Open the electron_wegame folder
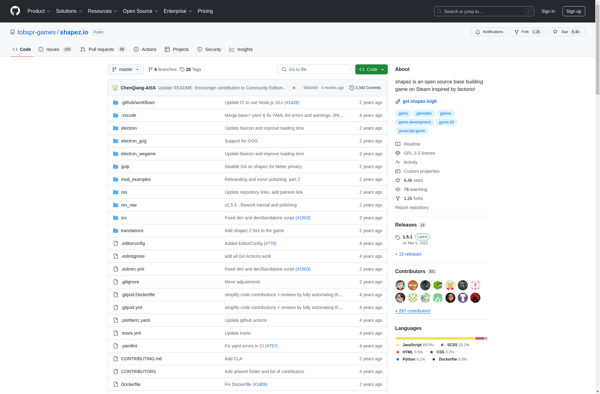This screenshot has width=600, height=394. tap(138, 154)
